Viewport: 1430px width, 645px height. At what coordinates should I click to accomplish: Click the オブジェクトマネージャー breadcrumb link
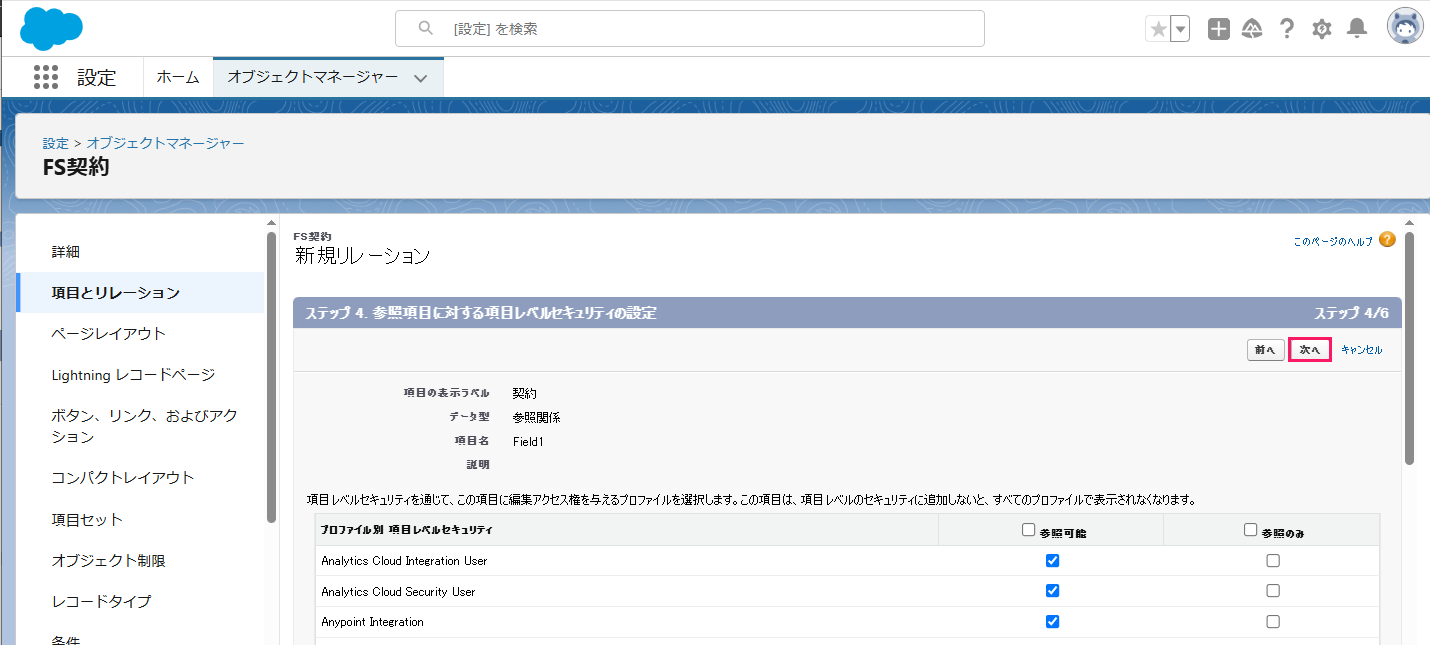click(165, 143)
